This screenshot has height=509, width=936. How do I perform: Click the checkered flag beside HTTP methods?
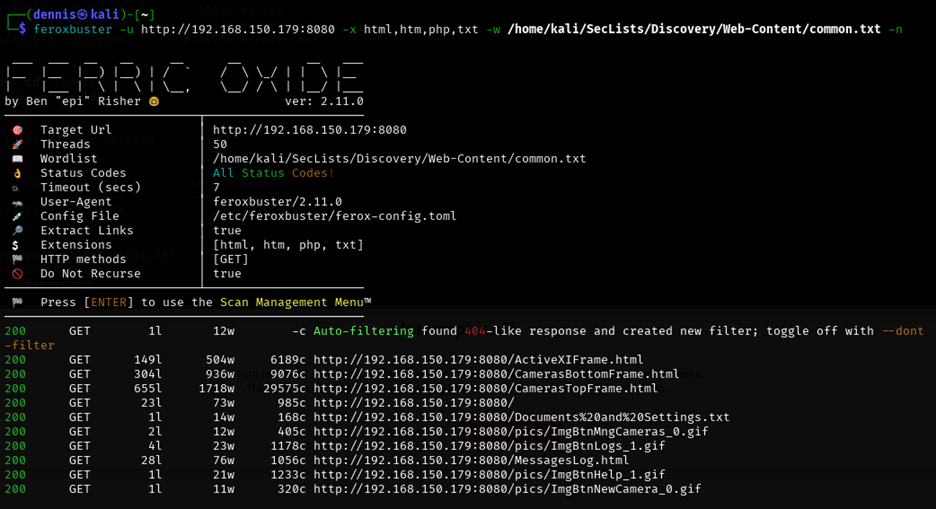17,259
